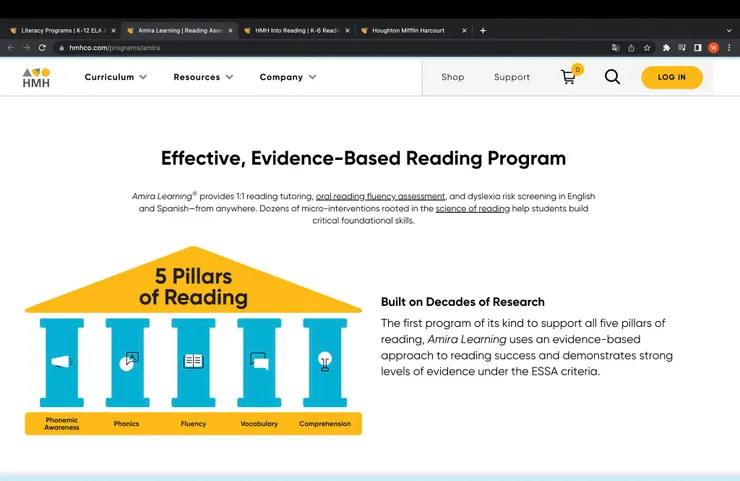Open the media control playlist icon

(x=682, y=48)
